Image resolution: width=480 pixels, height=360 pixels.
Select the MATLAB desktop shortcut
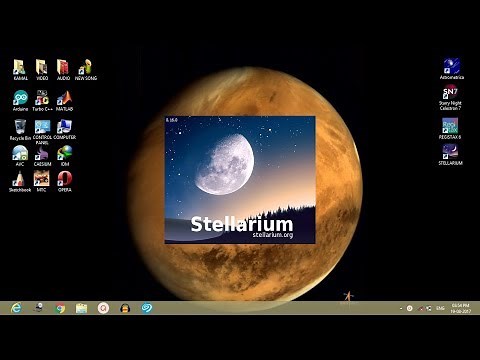coord(64,101)
